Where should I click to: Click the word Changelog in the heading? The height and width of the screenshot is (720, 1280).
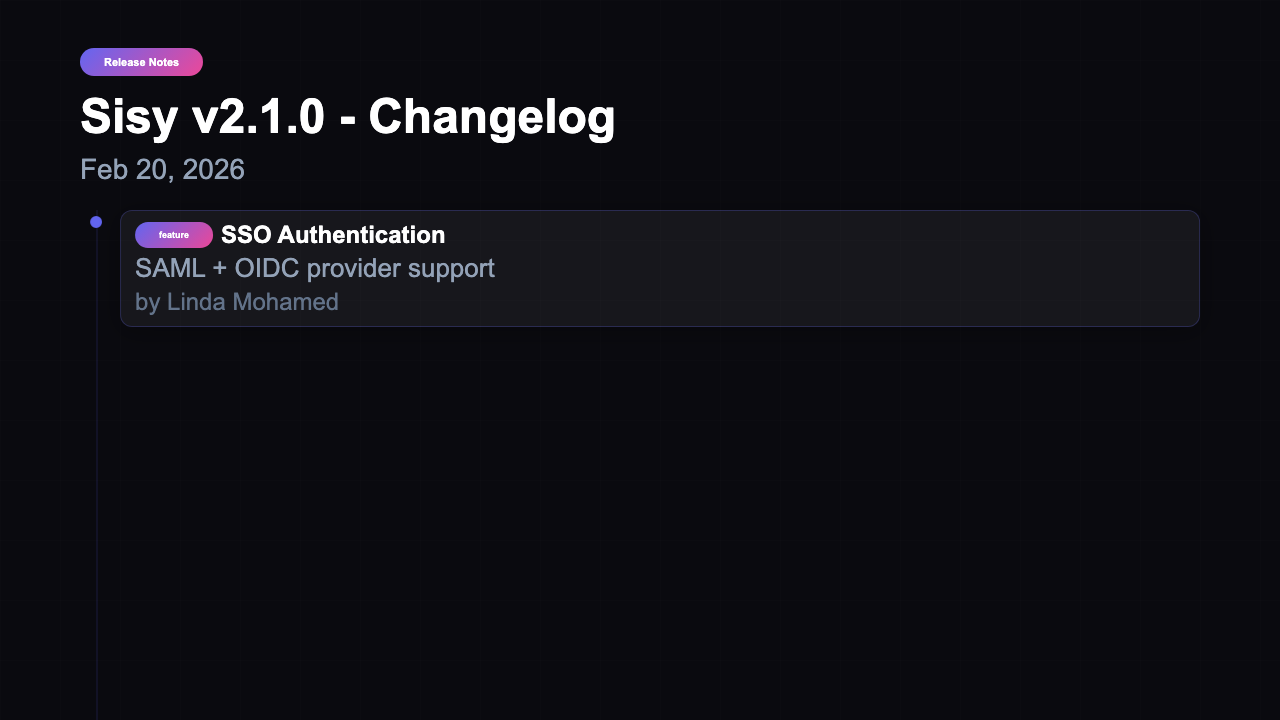(491, 117)
